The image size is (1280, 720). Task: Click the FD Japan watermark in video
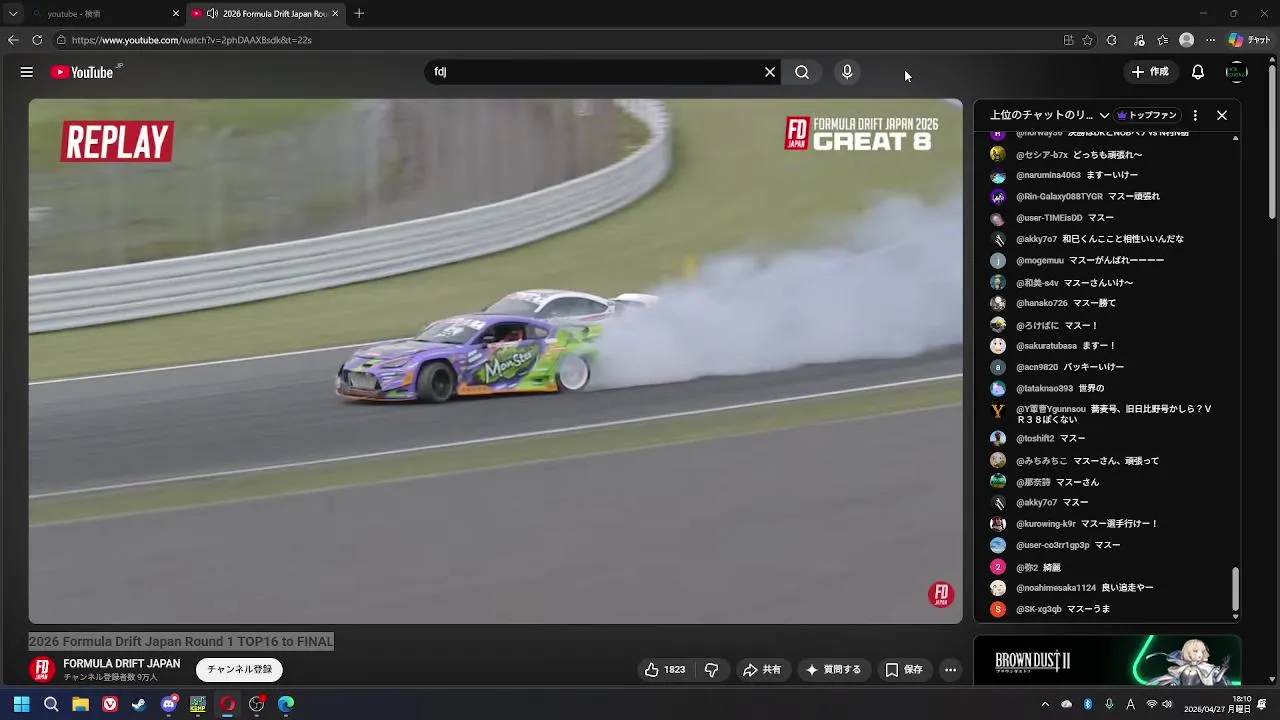point(941,594)
